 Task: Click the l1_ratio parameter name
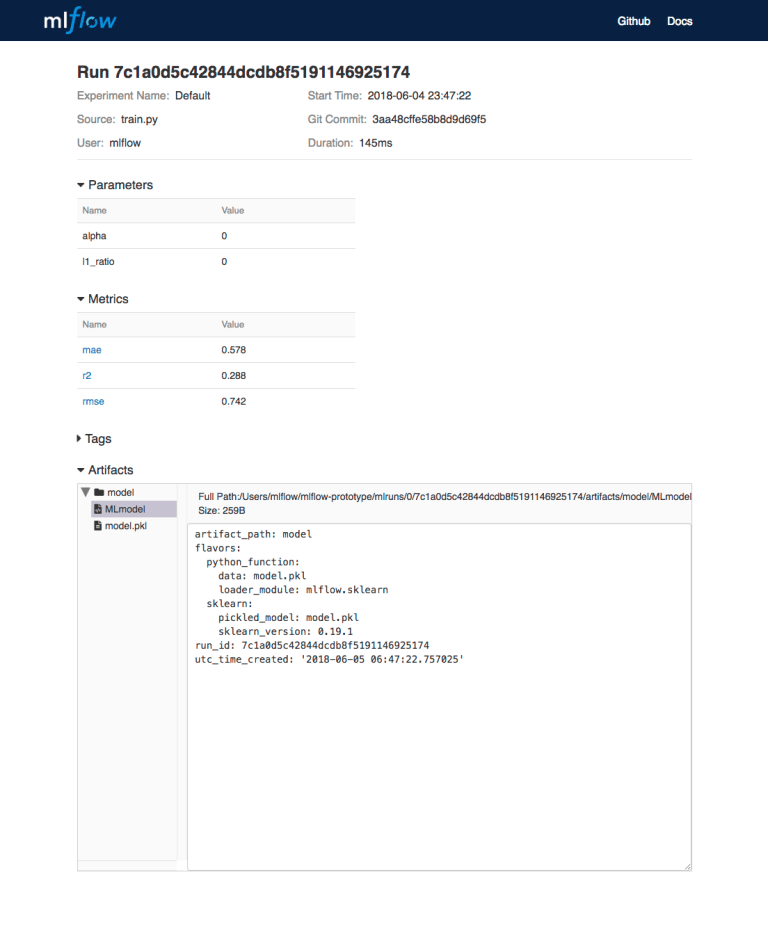pyautogui.click(x=98, y=261)
